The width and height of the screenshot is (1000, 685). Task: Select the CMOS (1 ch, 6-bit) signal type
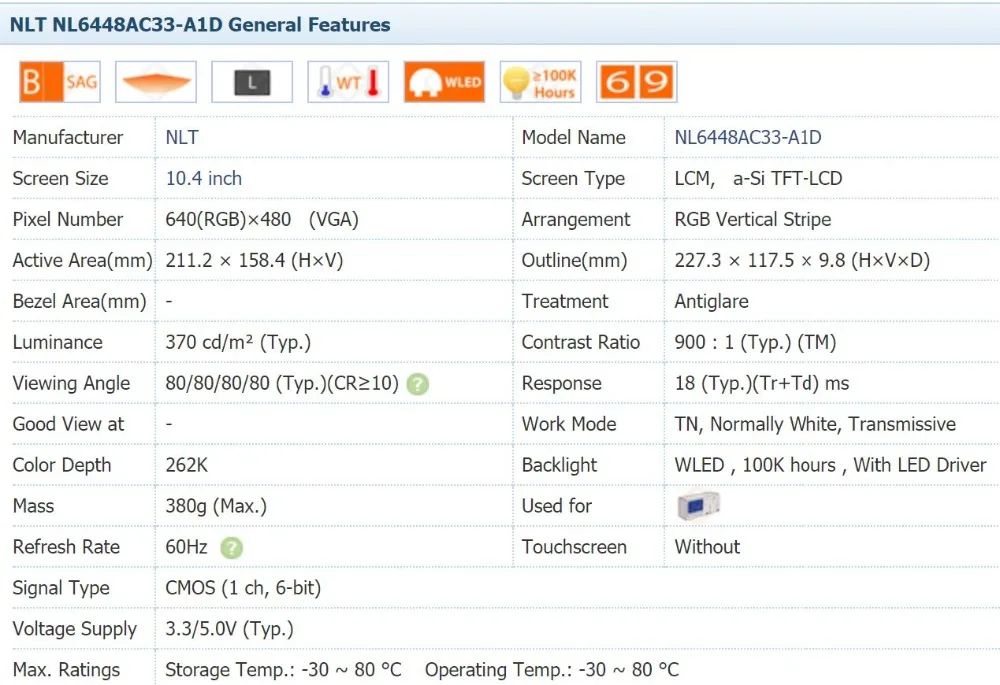(243, 587)
